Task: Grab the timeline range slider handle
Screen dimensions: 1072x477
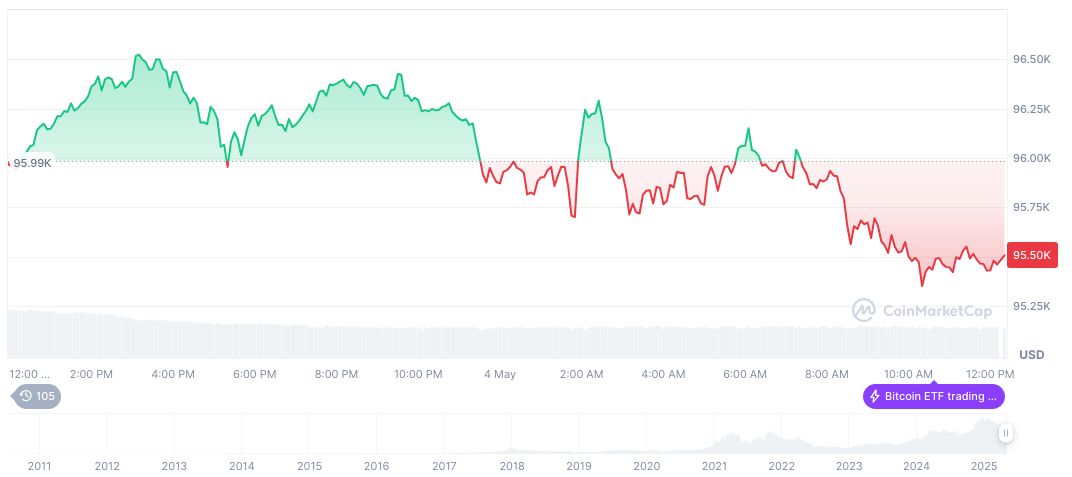Action: click(x=1005, y=433)
